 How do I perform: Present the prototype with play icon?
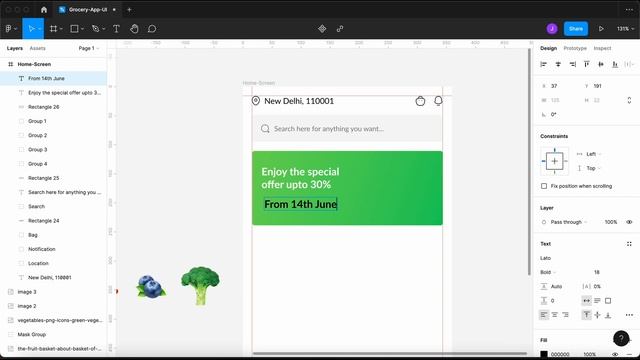pyautogui.click(x=601, y=29)
